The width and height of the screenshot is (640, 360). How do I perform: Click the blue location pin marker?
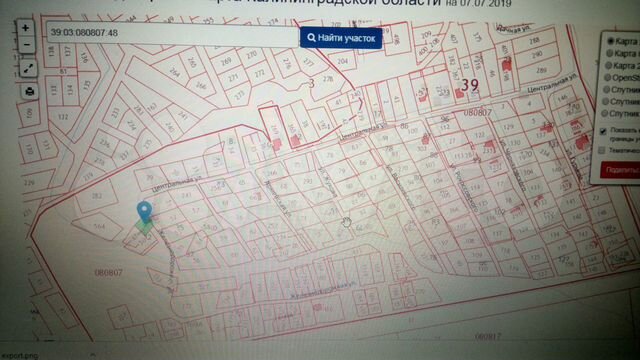144,212
